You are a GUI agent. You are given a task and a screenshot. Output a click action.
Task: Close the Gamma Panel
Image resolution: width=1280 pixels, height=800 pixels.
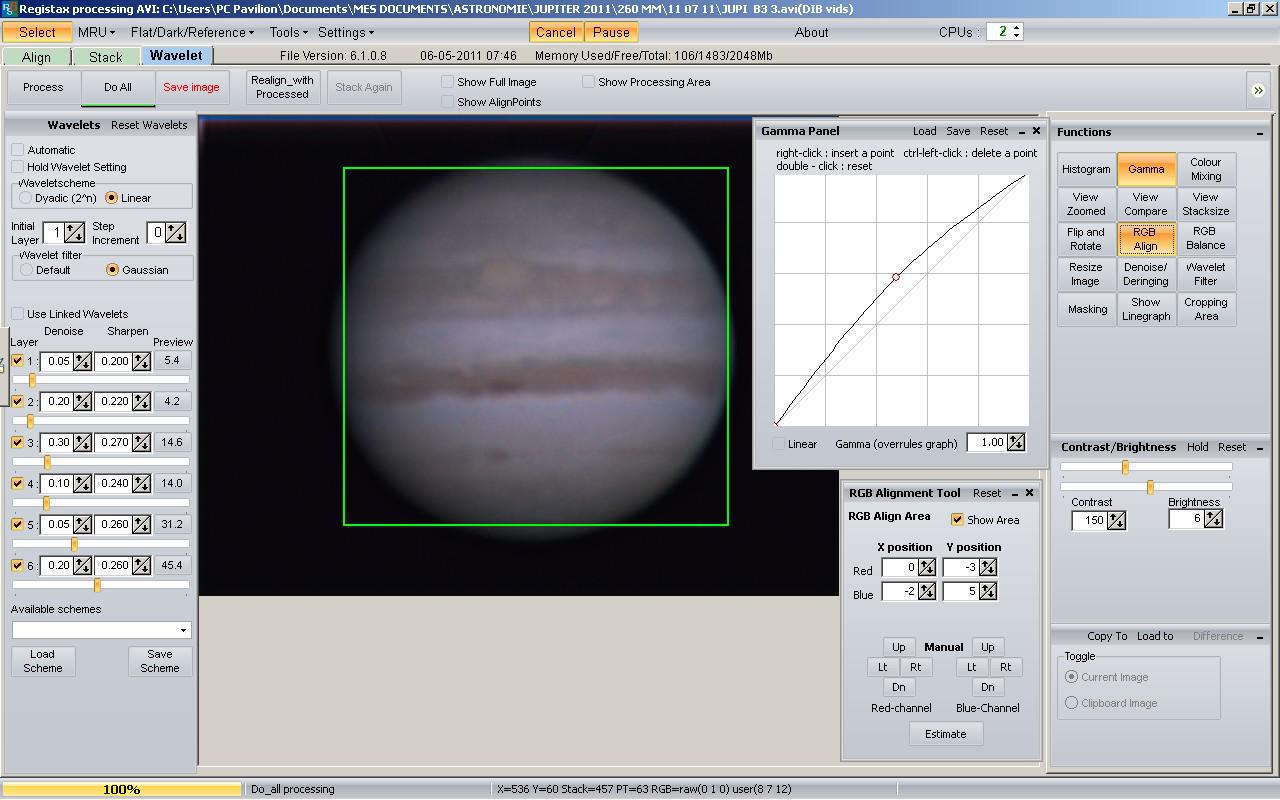1036,131
